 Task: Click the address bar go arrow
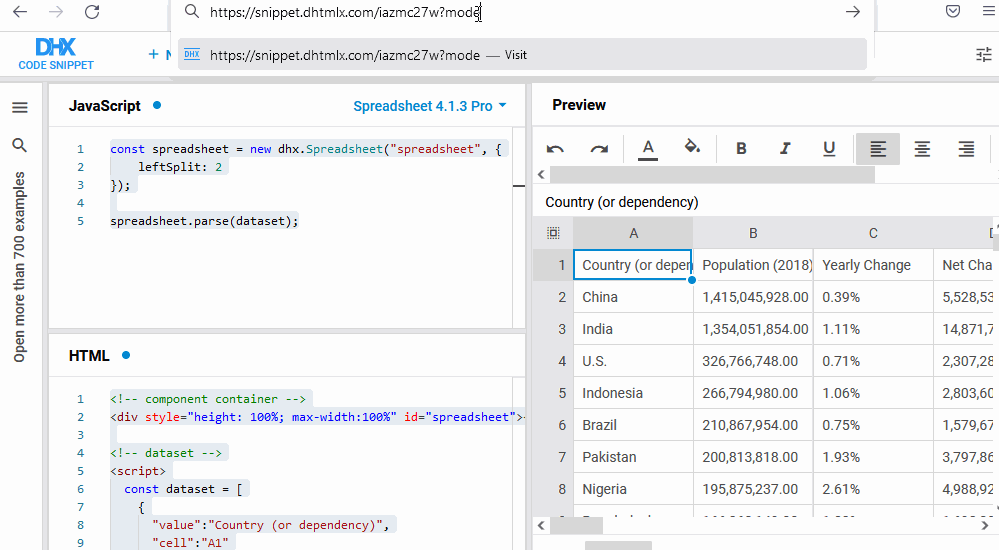pos(852,12)
